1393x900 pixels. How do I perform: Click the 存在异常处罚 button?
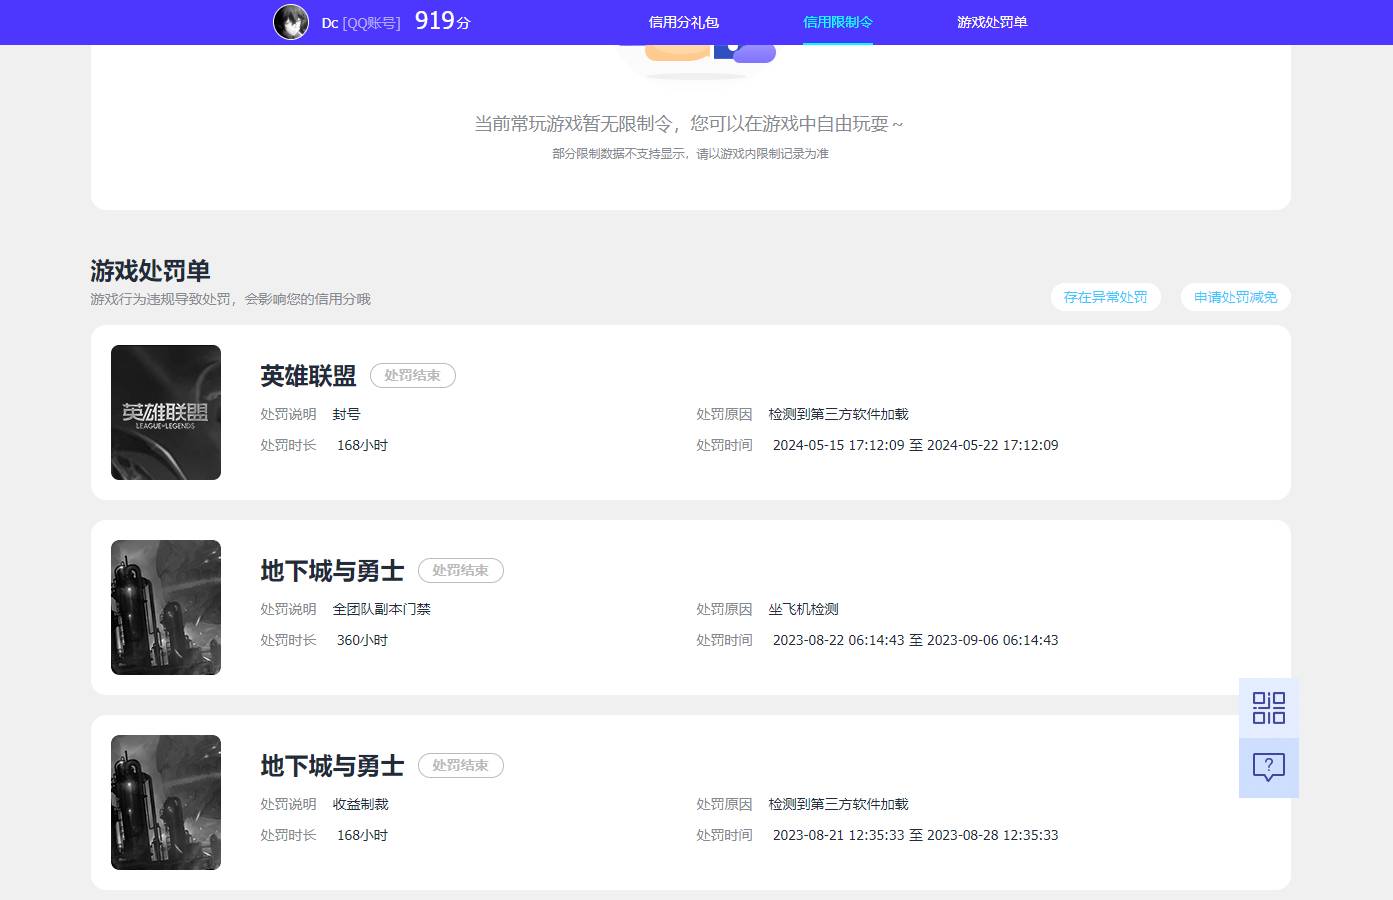(x=1105, y=297)
